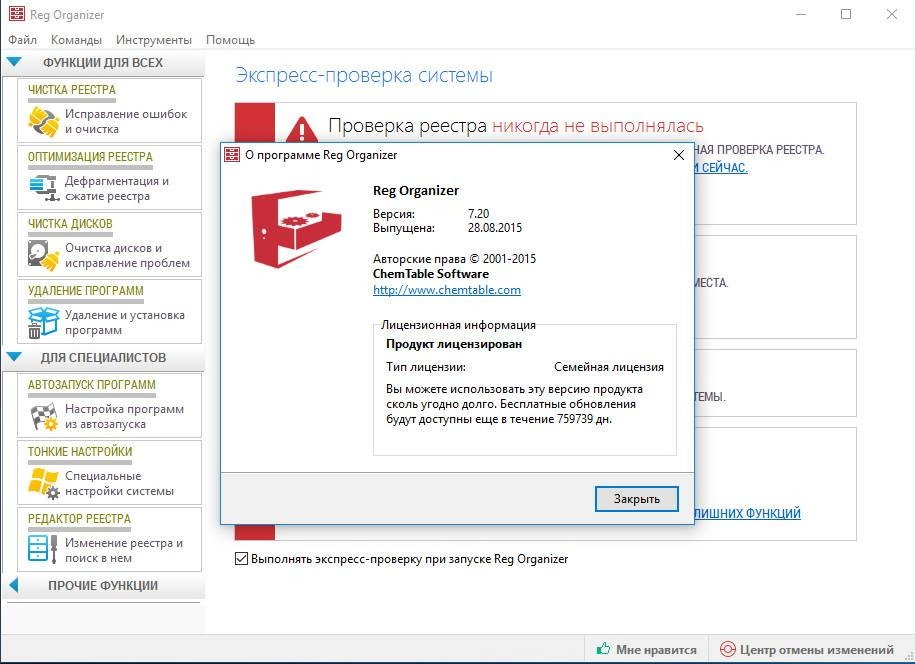The height and width of the screenshot is (664, 915).
Task: Click Настройка программ из автозапуска text
Action: (124, 416)
